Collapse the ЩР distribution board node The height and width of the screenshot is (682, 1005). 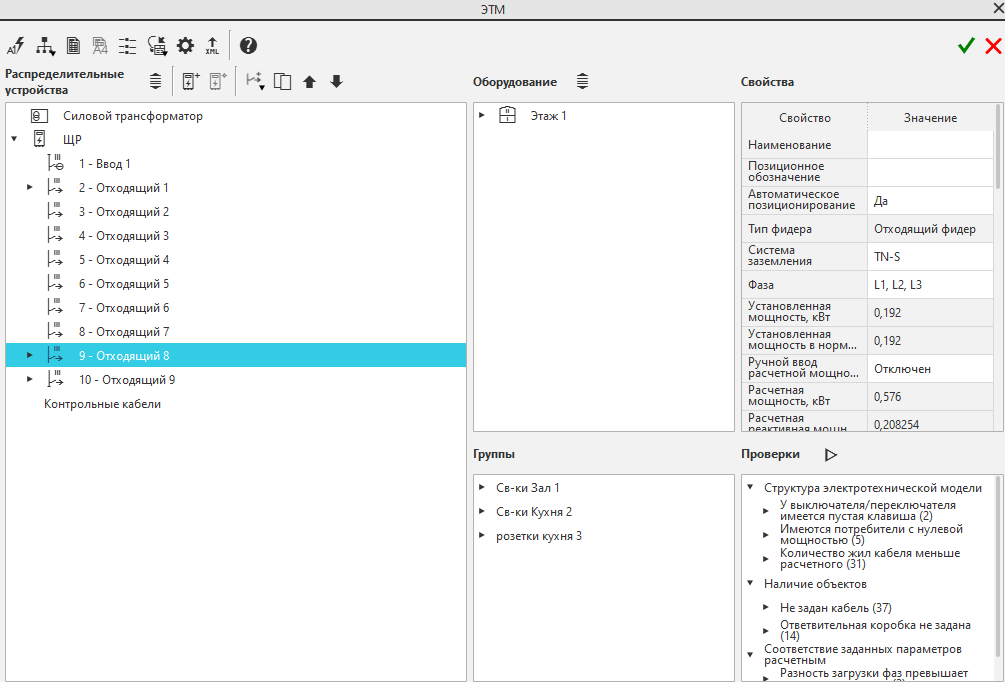(x=14, y=140)
